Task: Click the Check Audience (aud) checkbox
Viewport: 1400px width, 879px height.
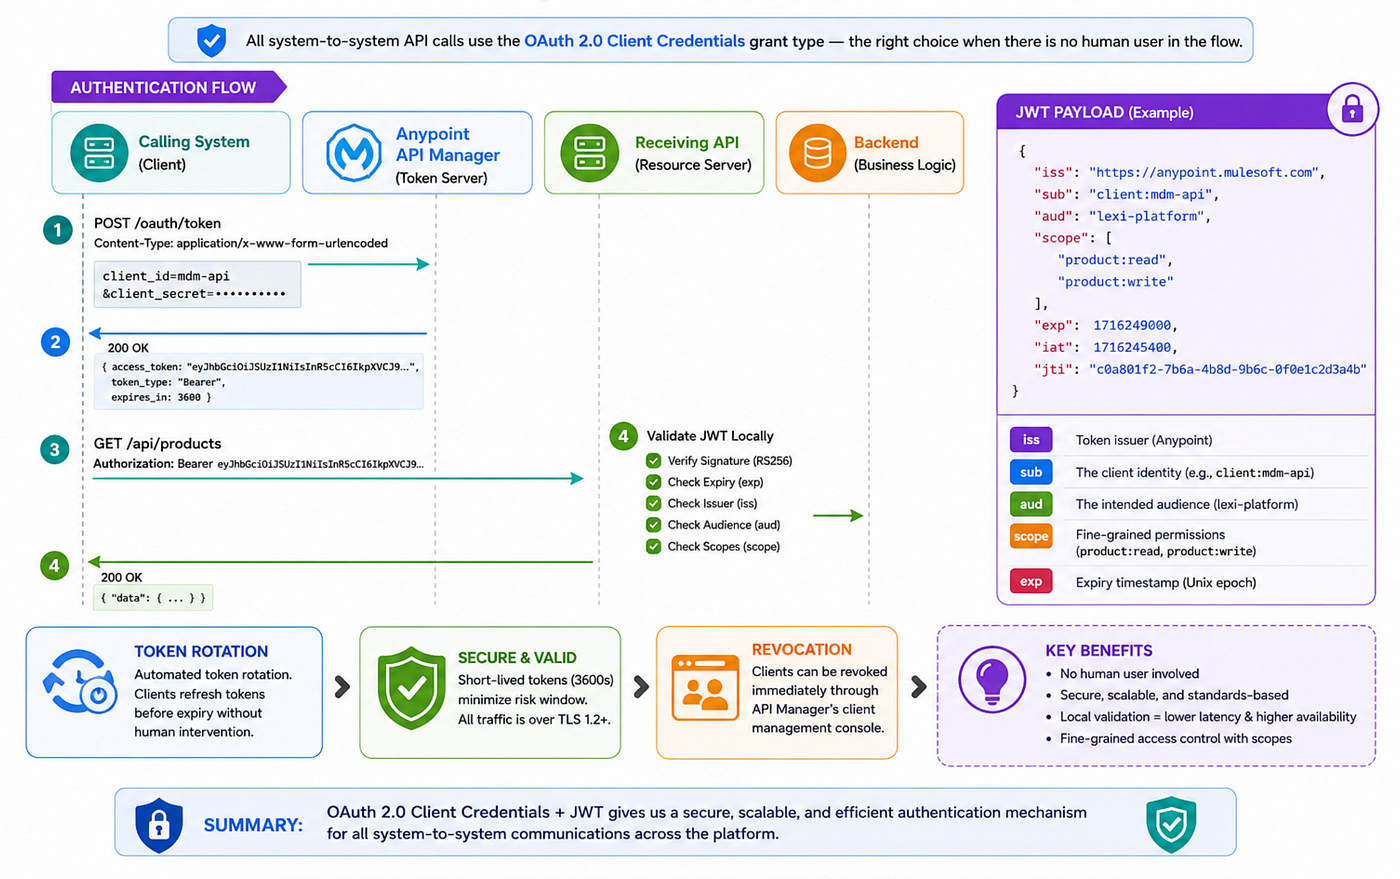Action: coord(653,525)
